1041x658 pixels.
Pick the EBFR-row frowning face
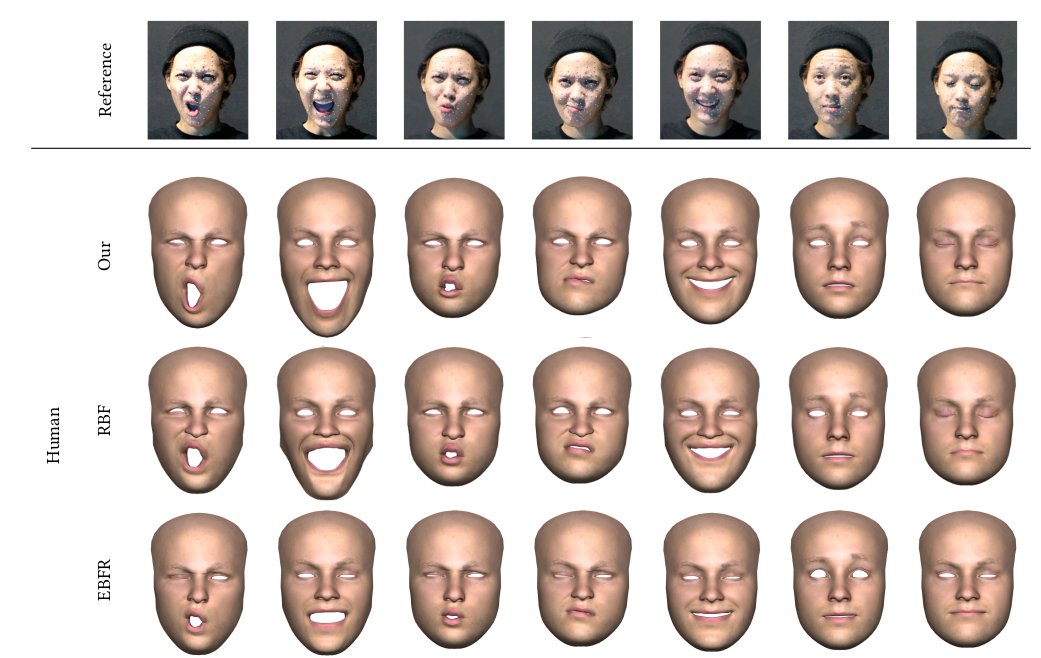click(x=583, y=579)
